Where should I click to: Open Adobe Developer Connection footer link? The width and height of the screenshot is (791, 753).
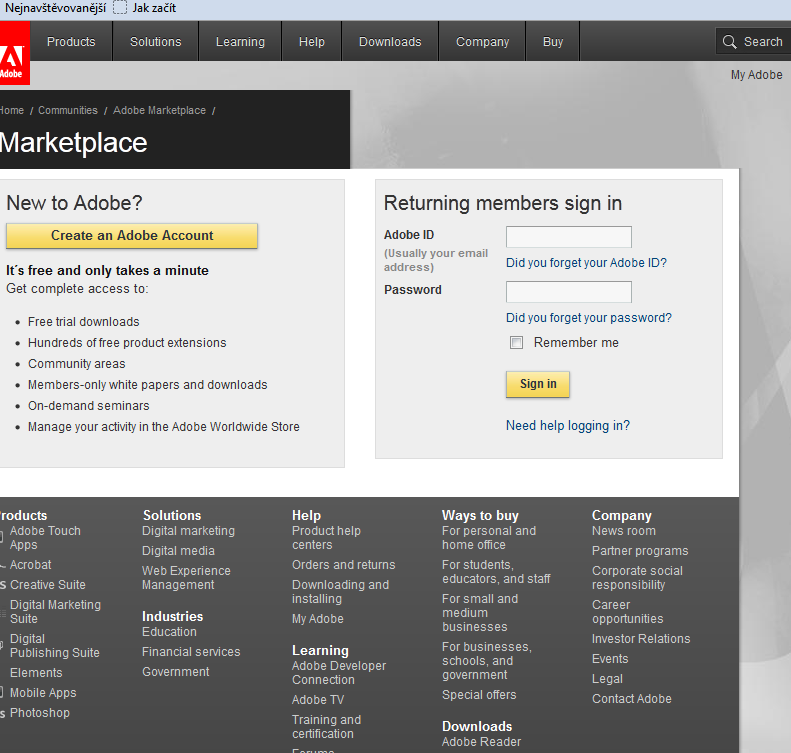pos(338,673)
